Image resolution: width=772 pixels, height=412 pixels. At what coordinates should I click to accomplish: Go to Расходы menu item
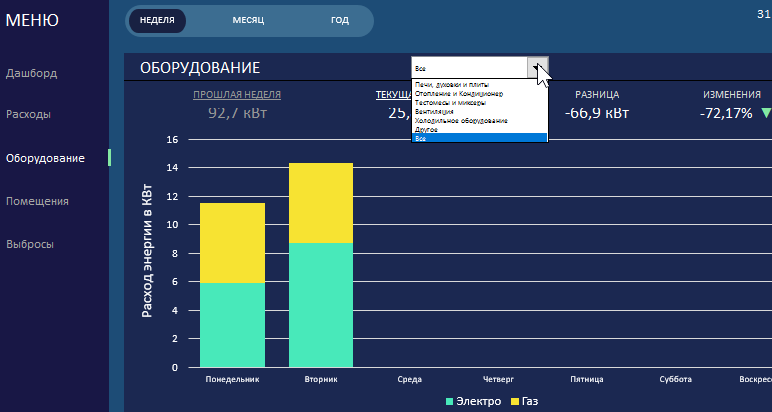point(28,114)
